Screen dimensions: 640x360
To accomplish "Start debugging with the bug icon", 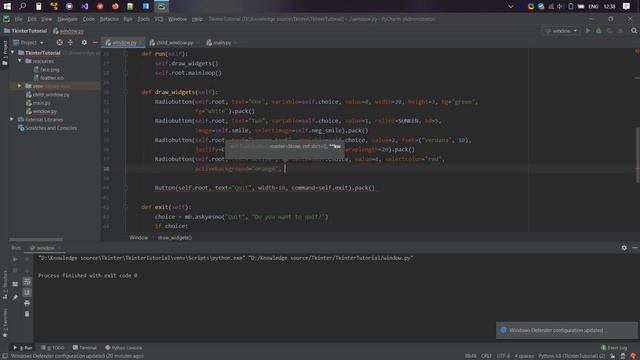I will point(599,31).
